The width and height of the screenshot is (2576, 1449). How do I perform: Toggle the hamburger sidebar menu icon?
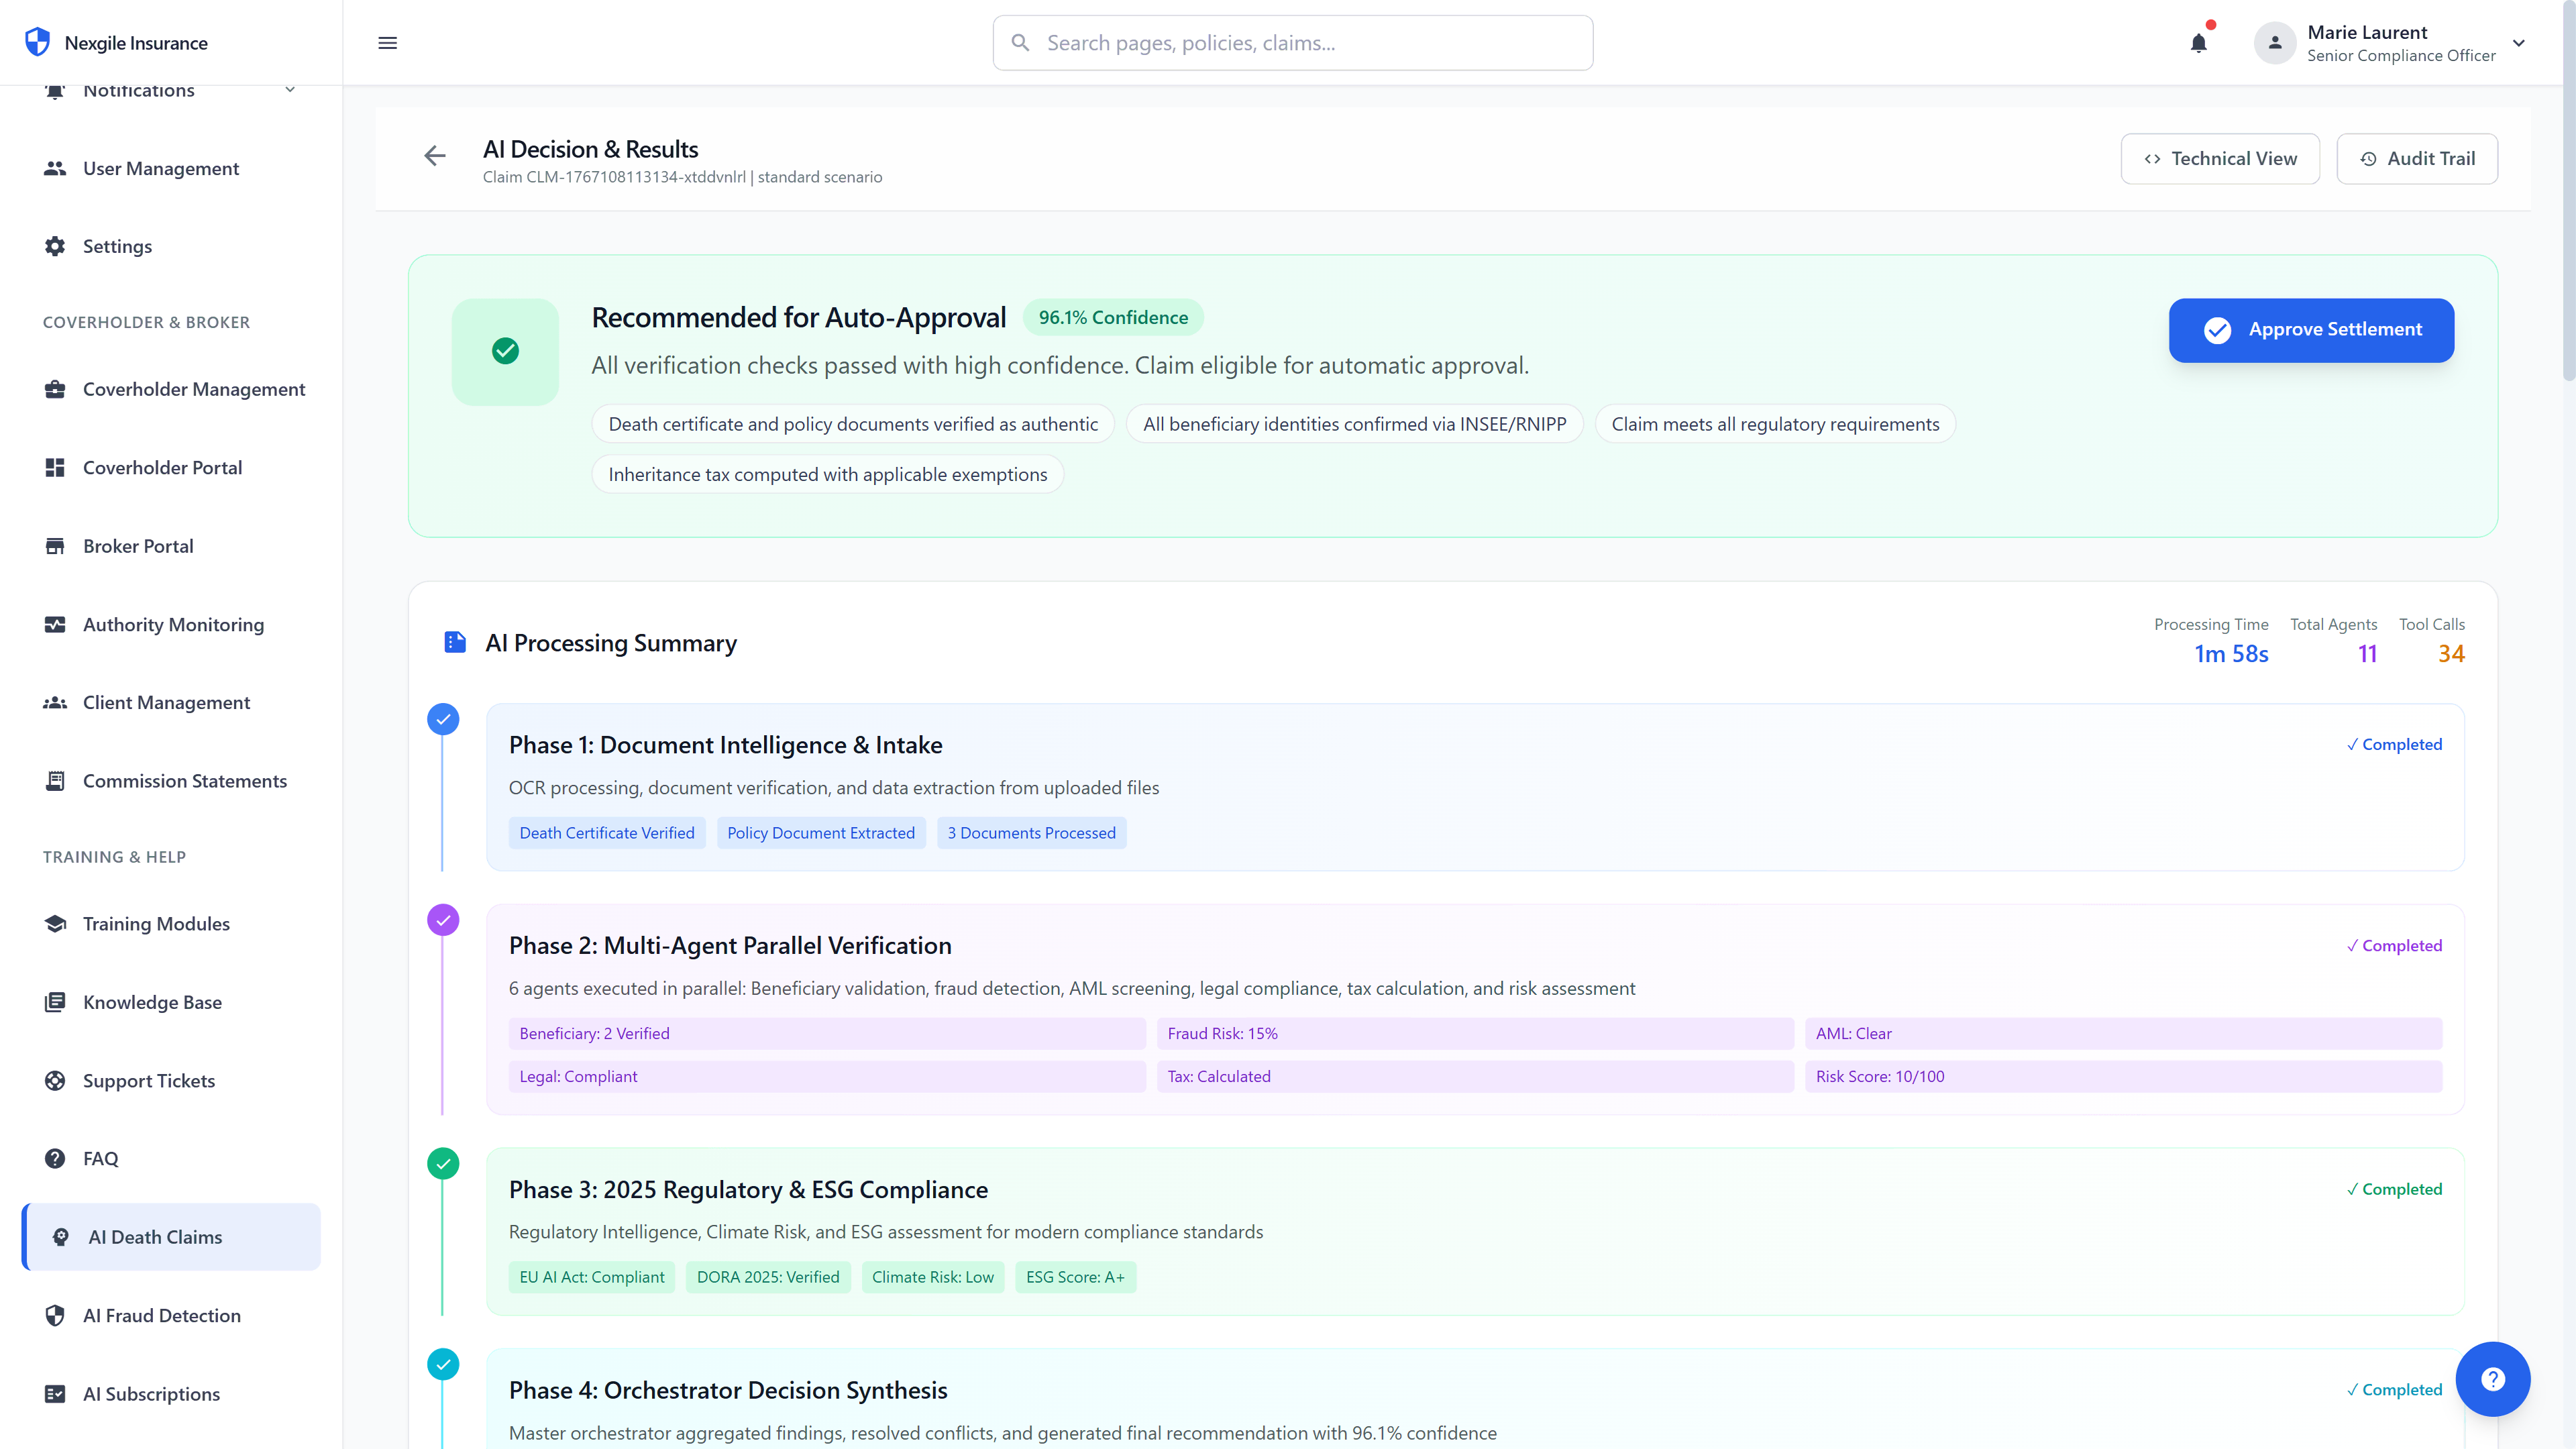click(x=387, y=43)
